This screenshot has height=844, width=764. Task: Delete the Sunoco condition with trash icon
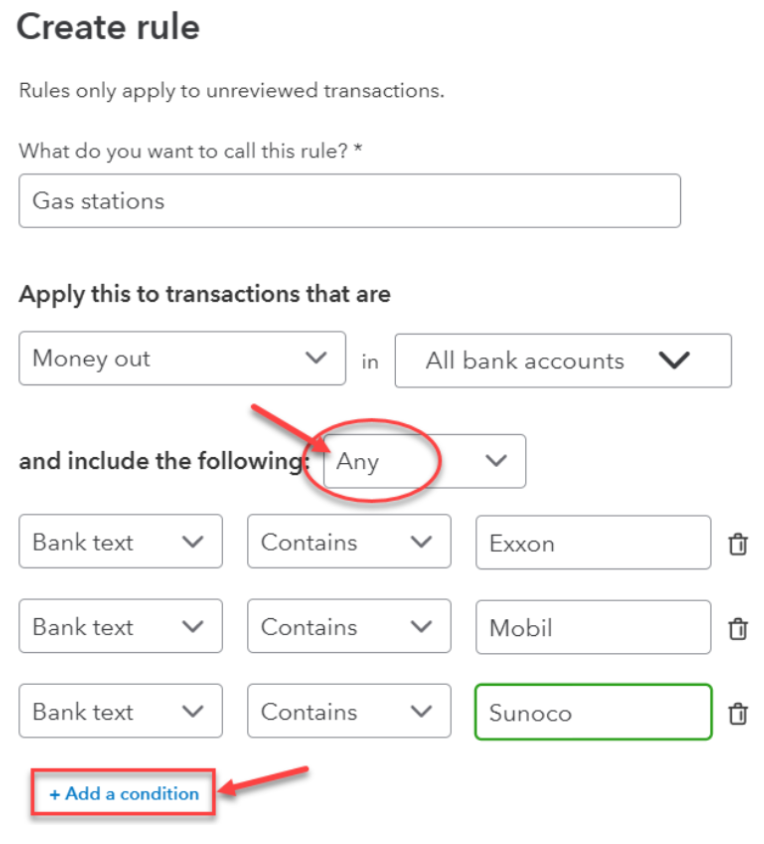tap(738, 713)
